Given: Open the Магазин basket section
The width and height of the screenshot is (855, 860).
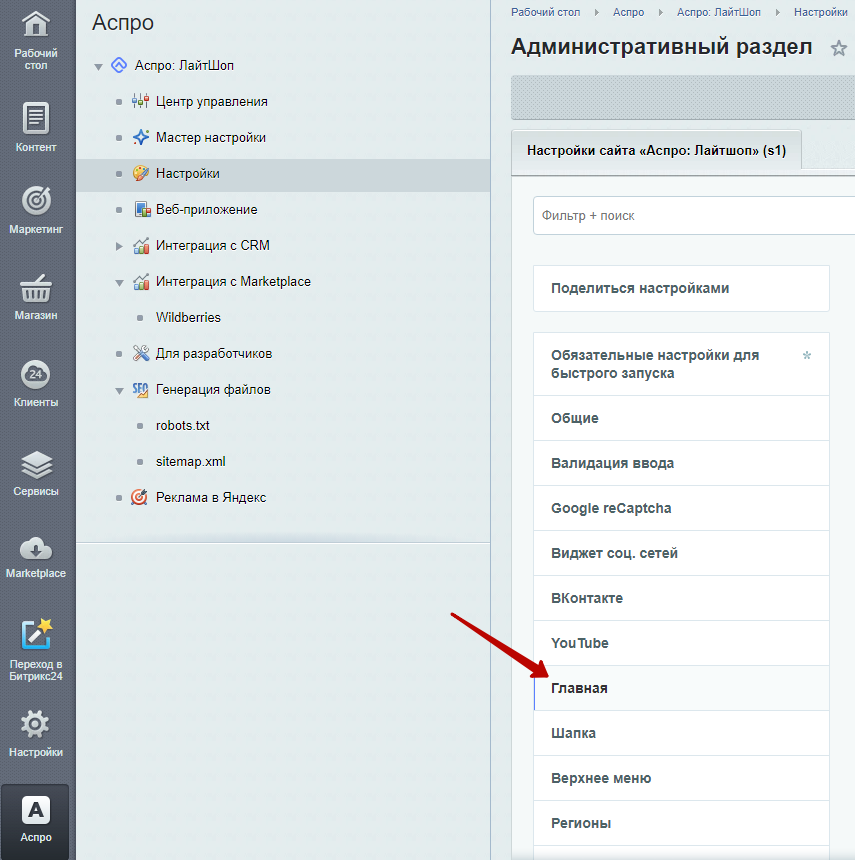Looking at the screenshot, I should (x=36, y=297).
